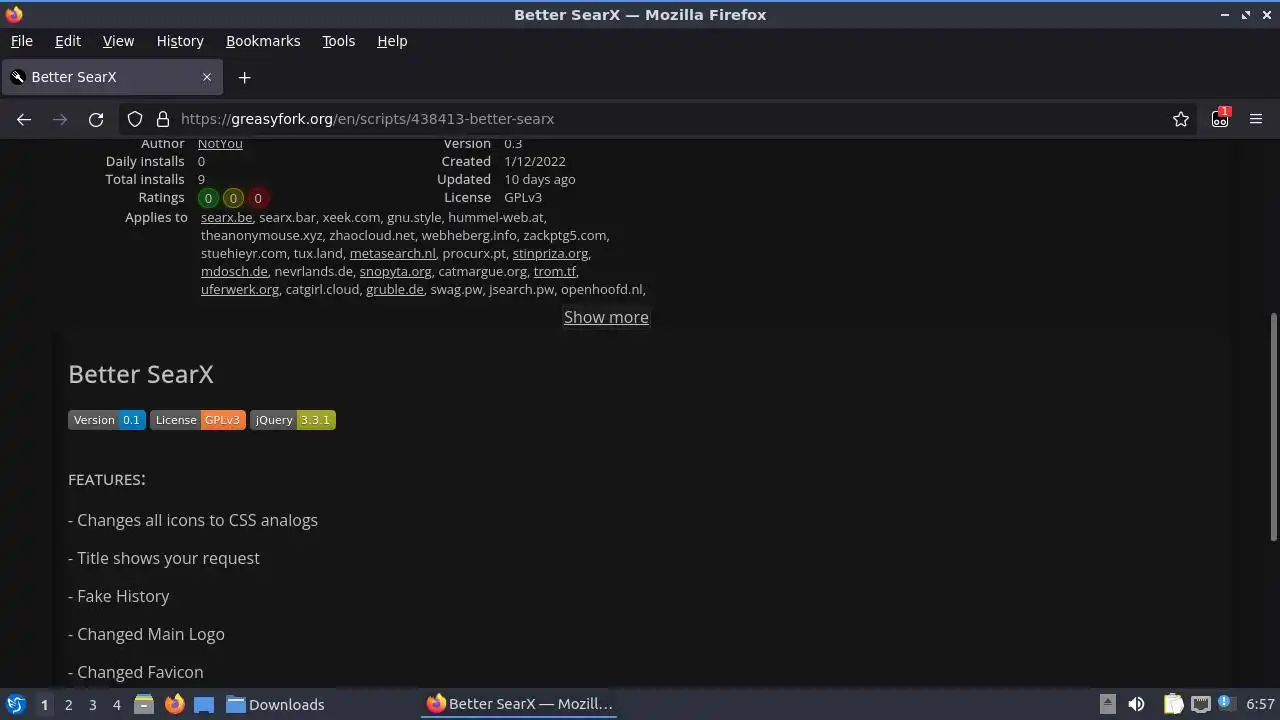Launch the file manager from taskbar
The height and width of the screenshot is (720, 1280).
tap(144, 704)
